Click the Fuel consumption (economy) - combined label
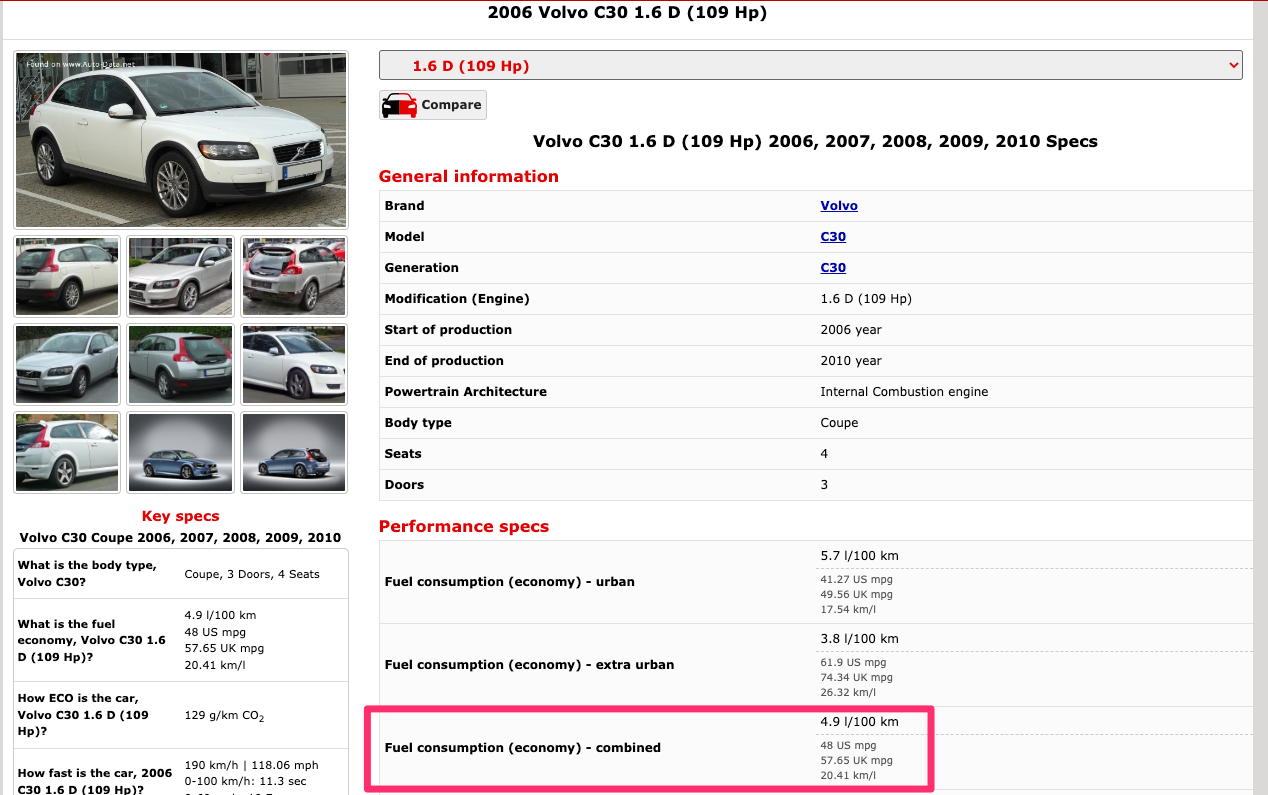 coord(522,748)
